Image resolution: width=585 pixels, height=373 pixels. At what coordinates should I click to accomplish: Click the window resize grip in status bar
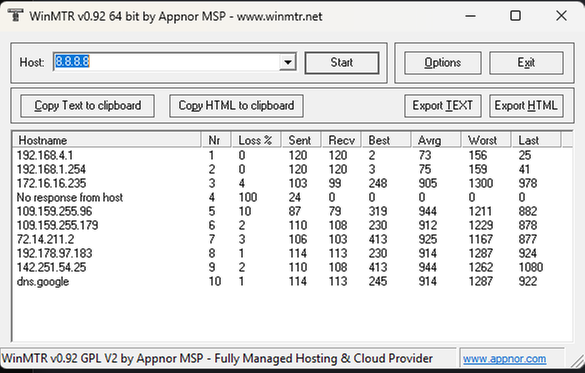click(x=577, y=361)
